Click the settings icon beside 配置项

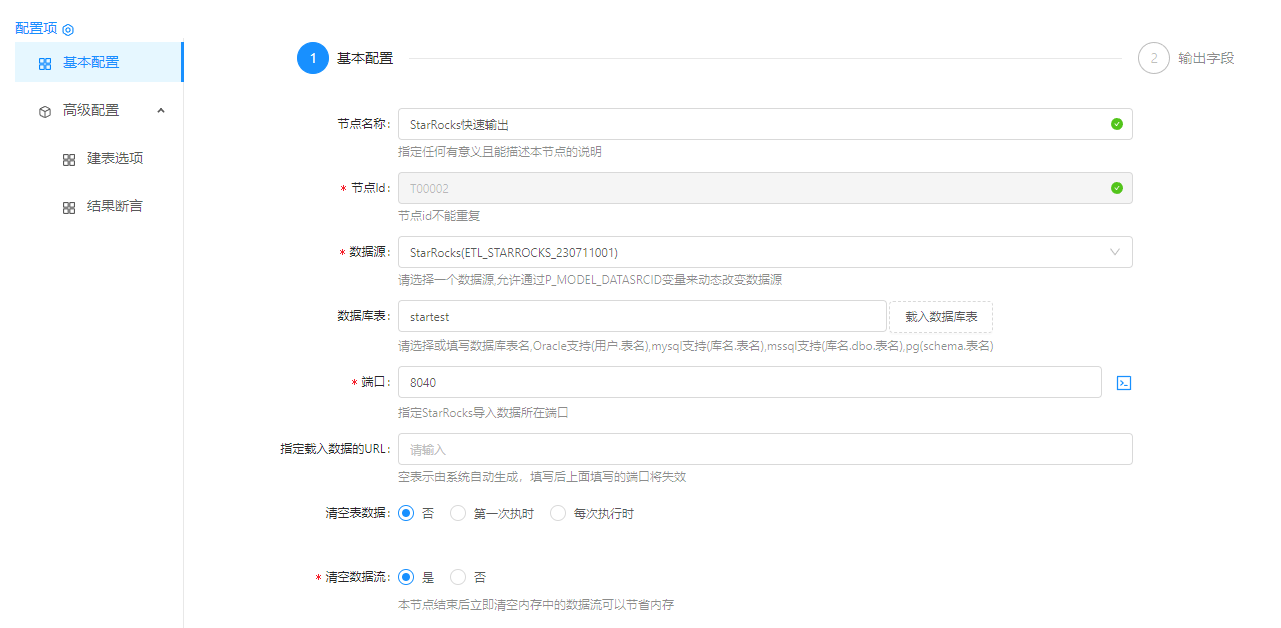[x=68, y=30]
